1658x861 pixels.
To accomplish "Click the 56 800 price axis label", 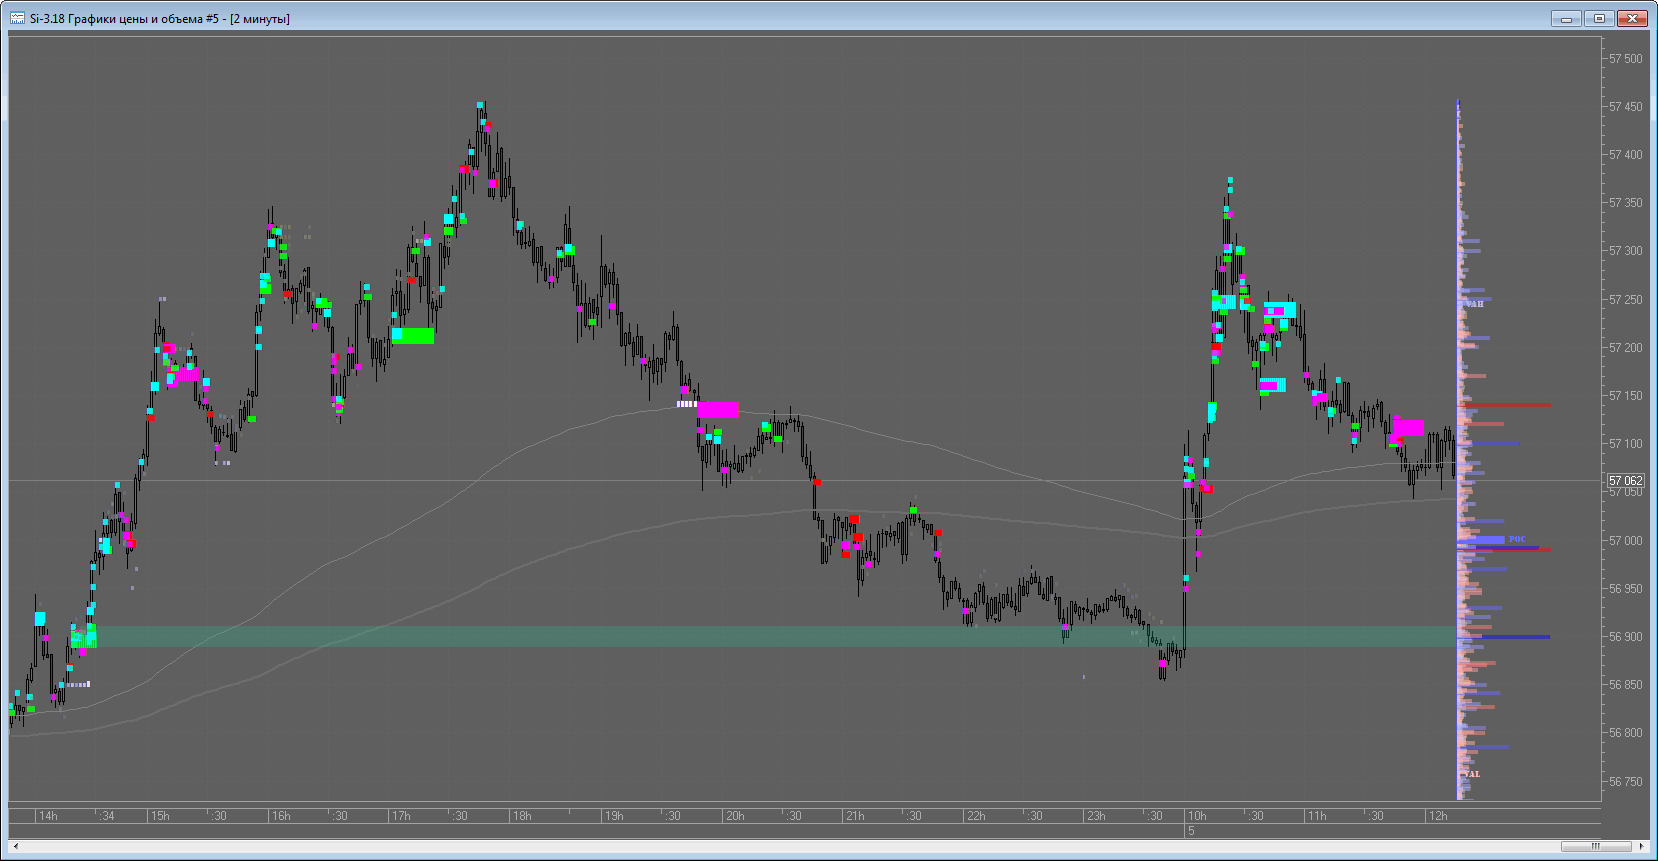I will pyautogui.click(x=1625, y=733).
